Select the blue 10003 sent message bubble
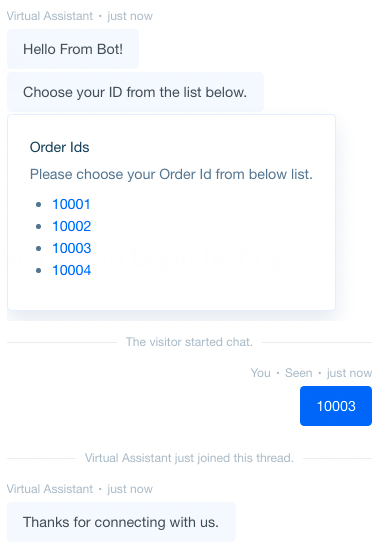385x550 pixels. pos(336,406)
